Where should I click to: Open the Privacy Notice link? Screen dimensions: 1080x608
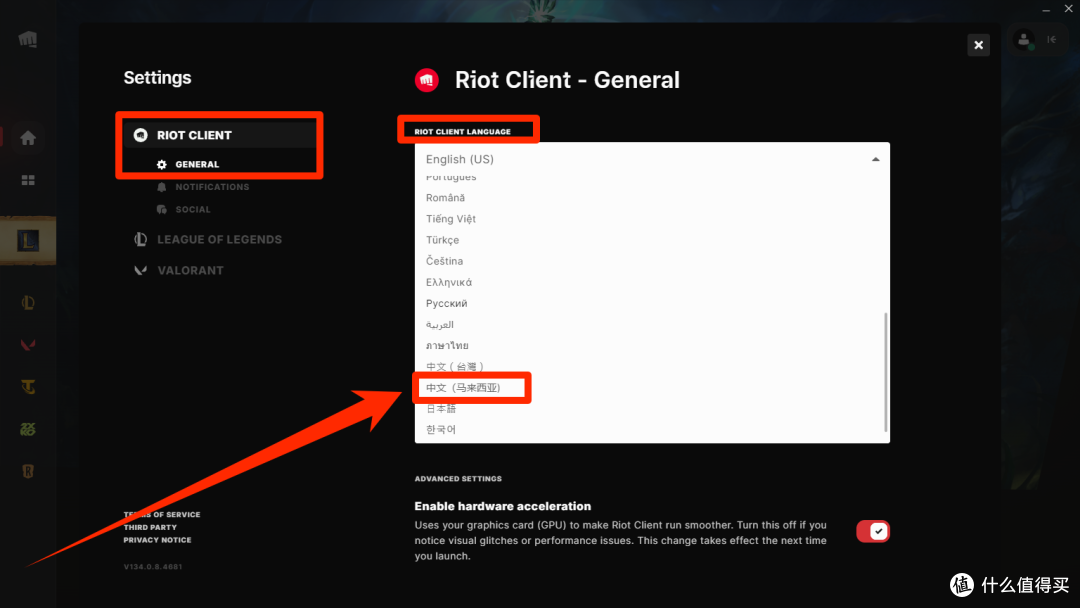click(x=158, y=540)
